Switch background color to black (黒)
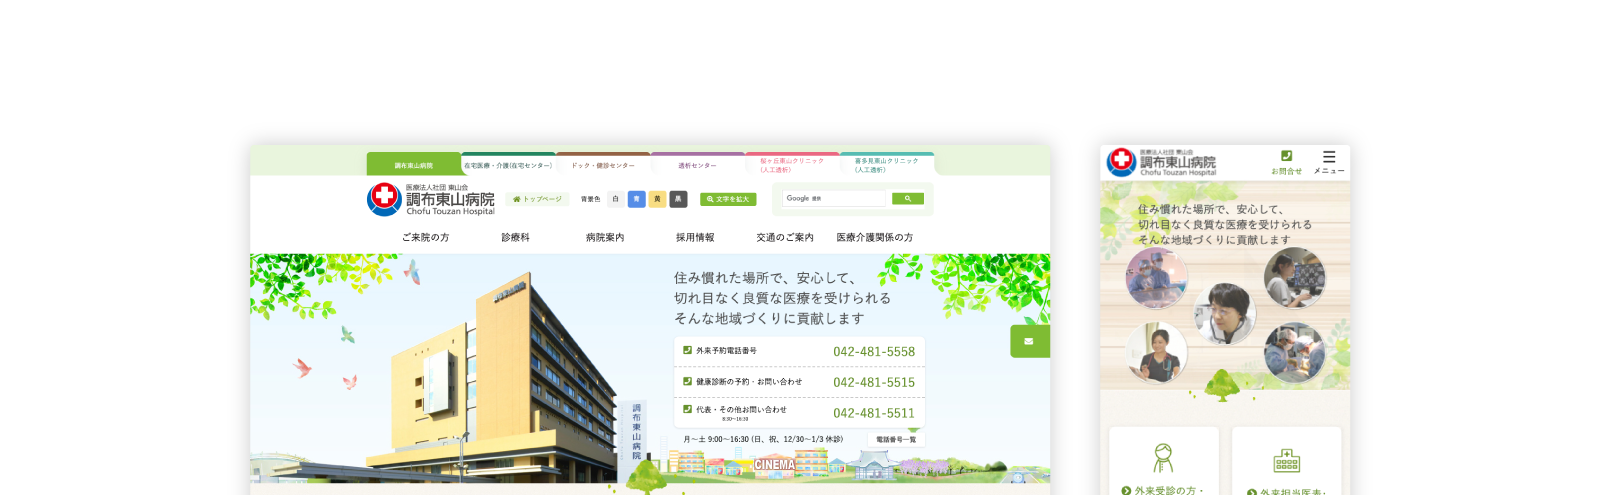This screenshot has width=1600, height=495. 678,199
